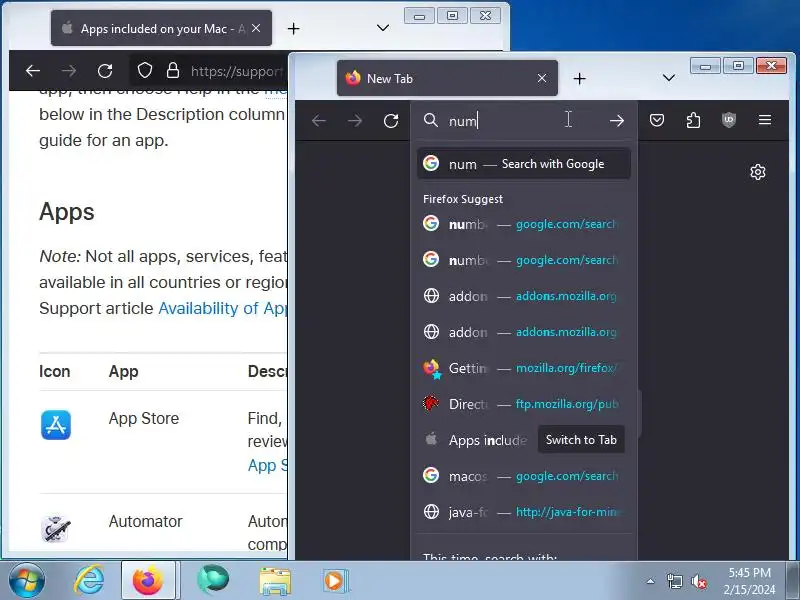Expand List all tabs chevron in back window

click(383, 28)
